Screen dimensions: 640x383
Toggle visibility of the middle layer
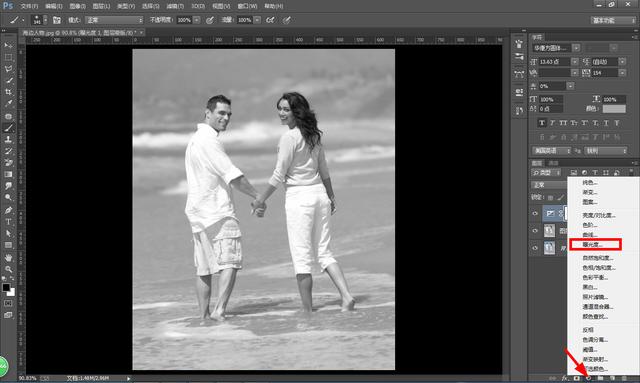[x=535, y=231]
